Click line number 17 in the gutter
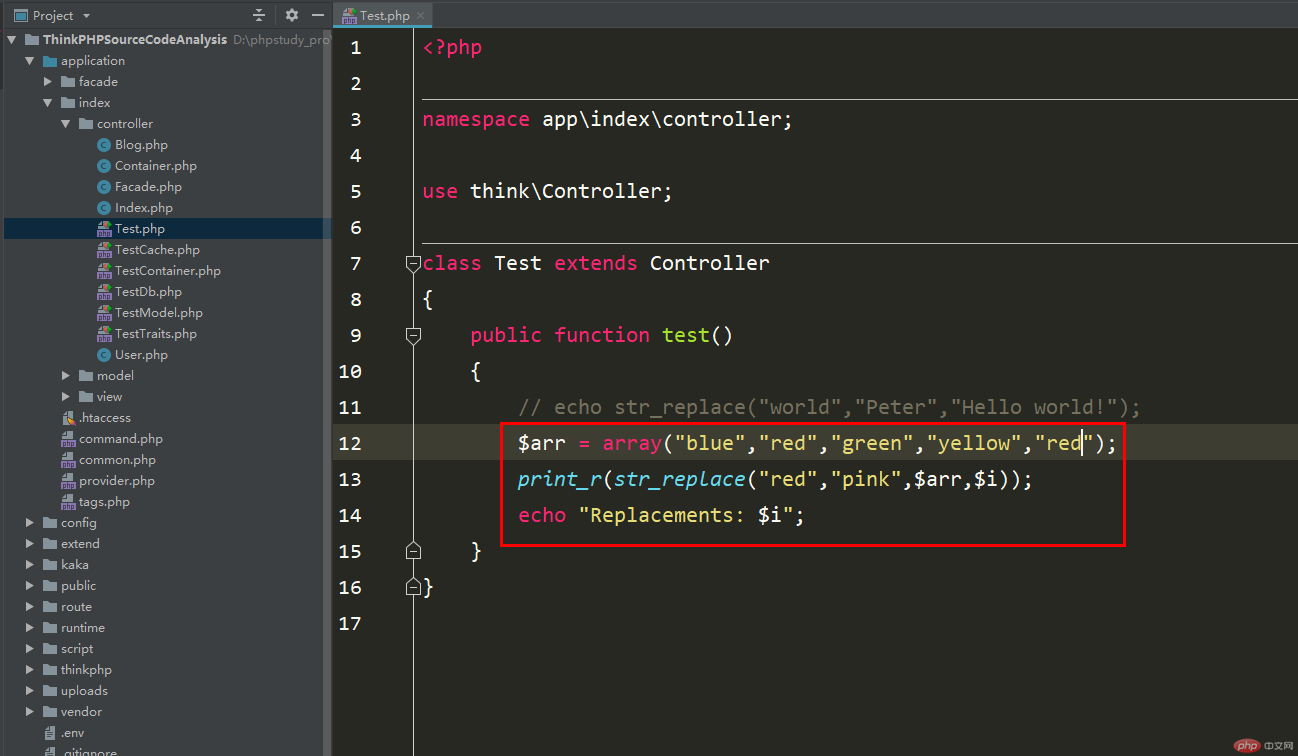 [x=350, y=624]
